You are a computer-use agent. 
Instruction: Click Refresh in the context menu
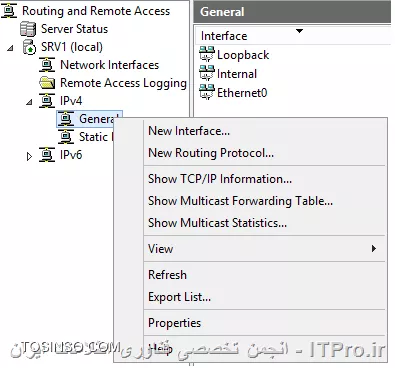[x=265, y=275]
